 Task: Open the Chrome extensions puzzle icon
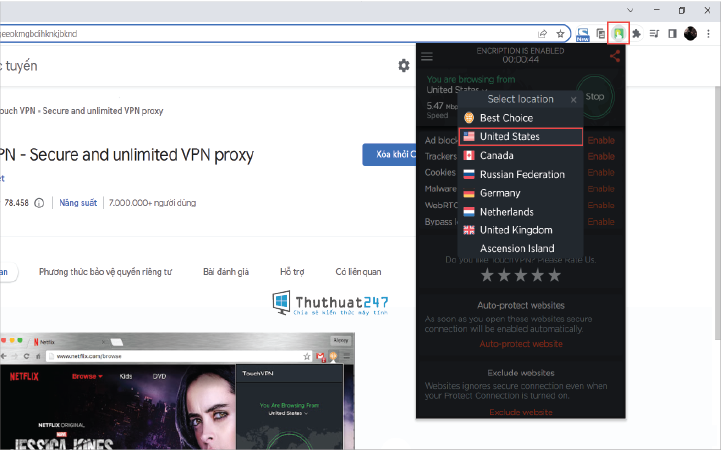(636, 34)
